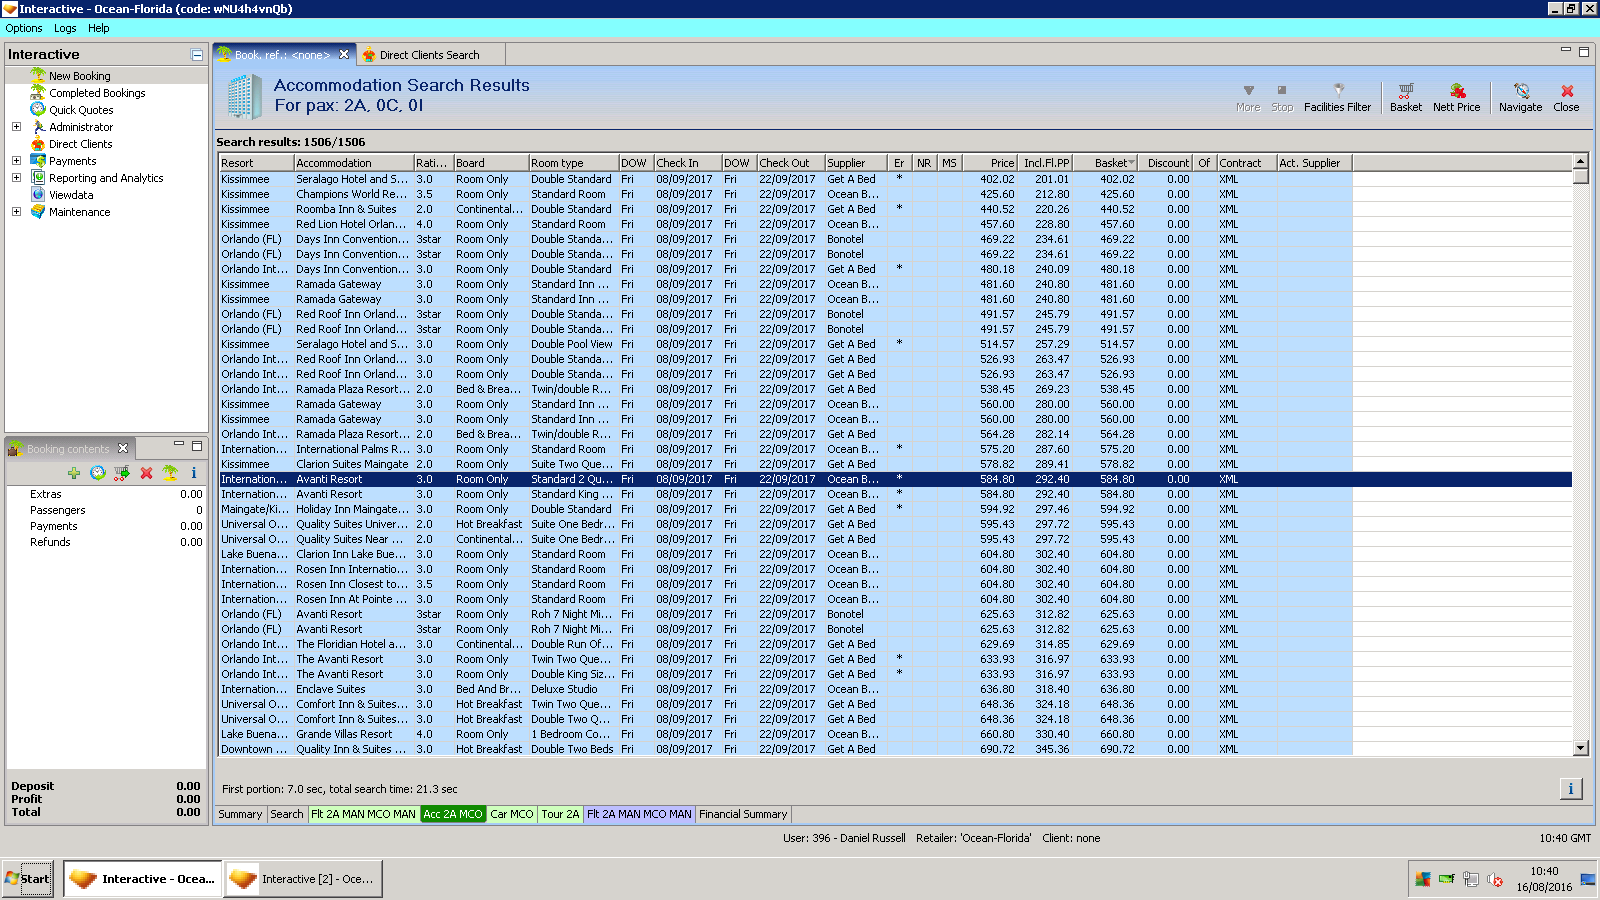This screenshot has width=1600, height=900.
Task: Expand the Administrator tree node
Action: click(16, 127)
